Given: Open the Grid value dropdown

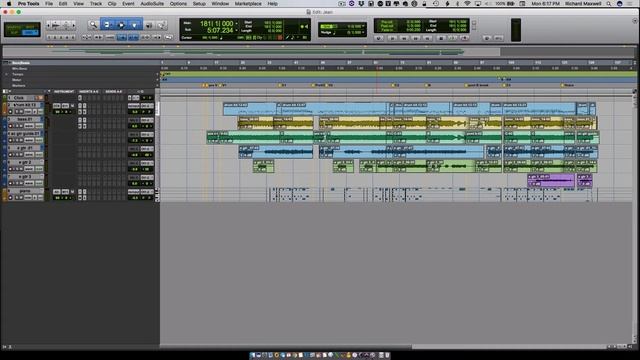Looking at the screenshot, I should click(363, 26).
